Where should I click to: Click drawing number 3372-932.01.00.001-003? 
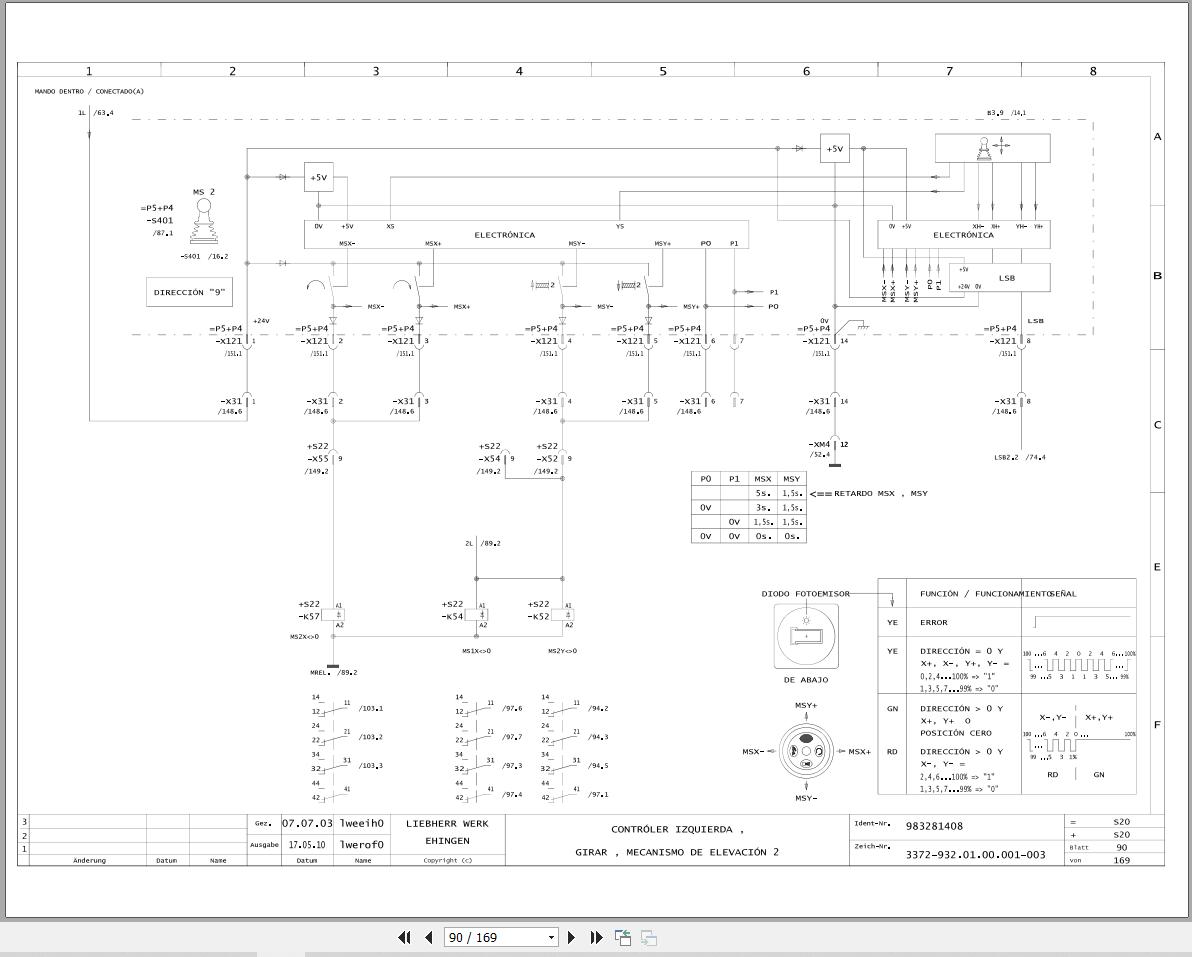coord(975,855)
